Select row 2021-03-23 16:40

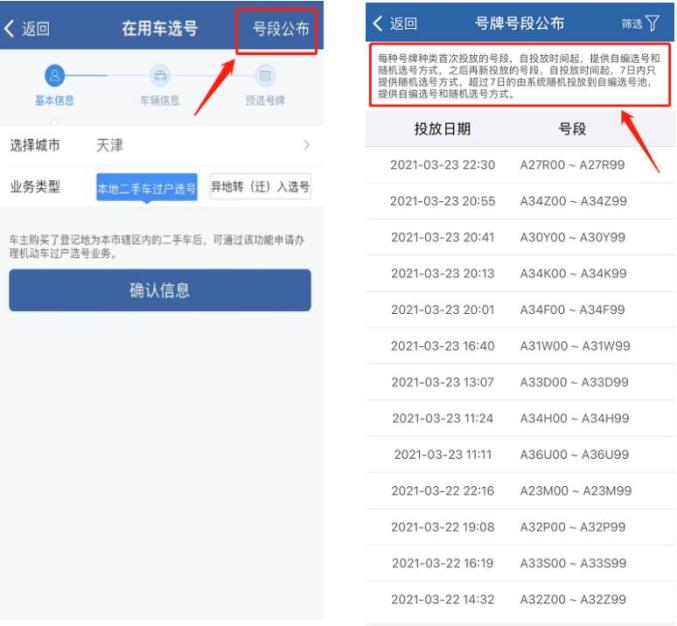520,346
